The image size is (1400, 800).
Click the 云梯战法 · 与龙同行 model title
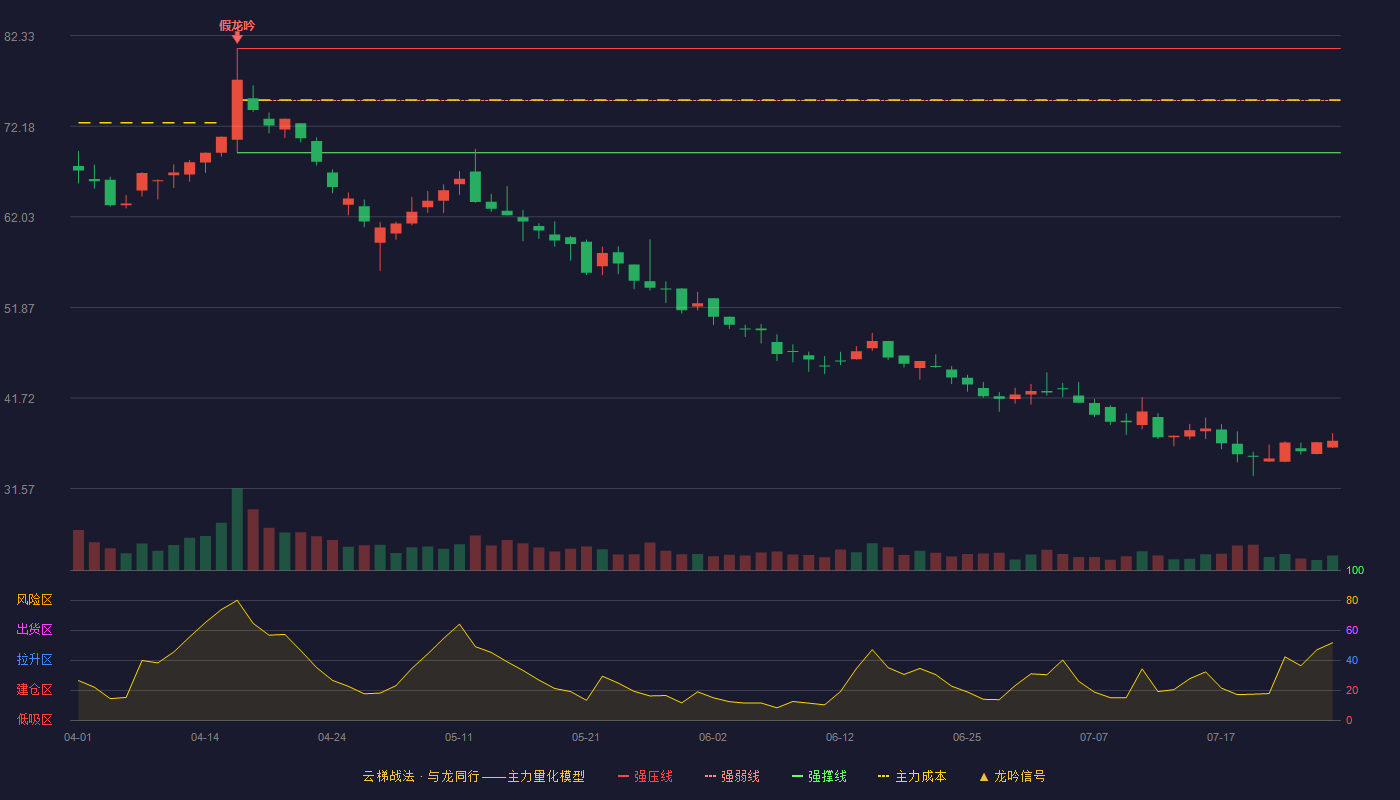(x=474, y=776)
